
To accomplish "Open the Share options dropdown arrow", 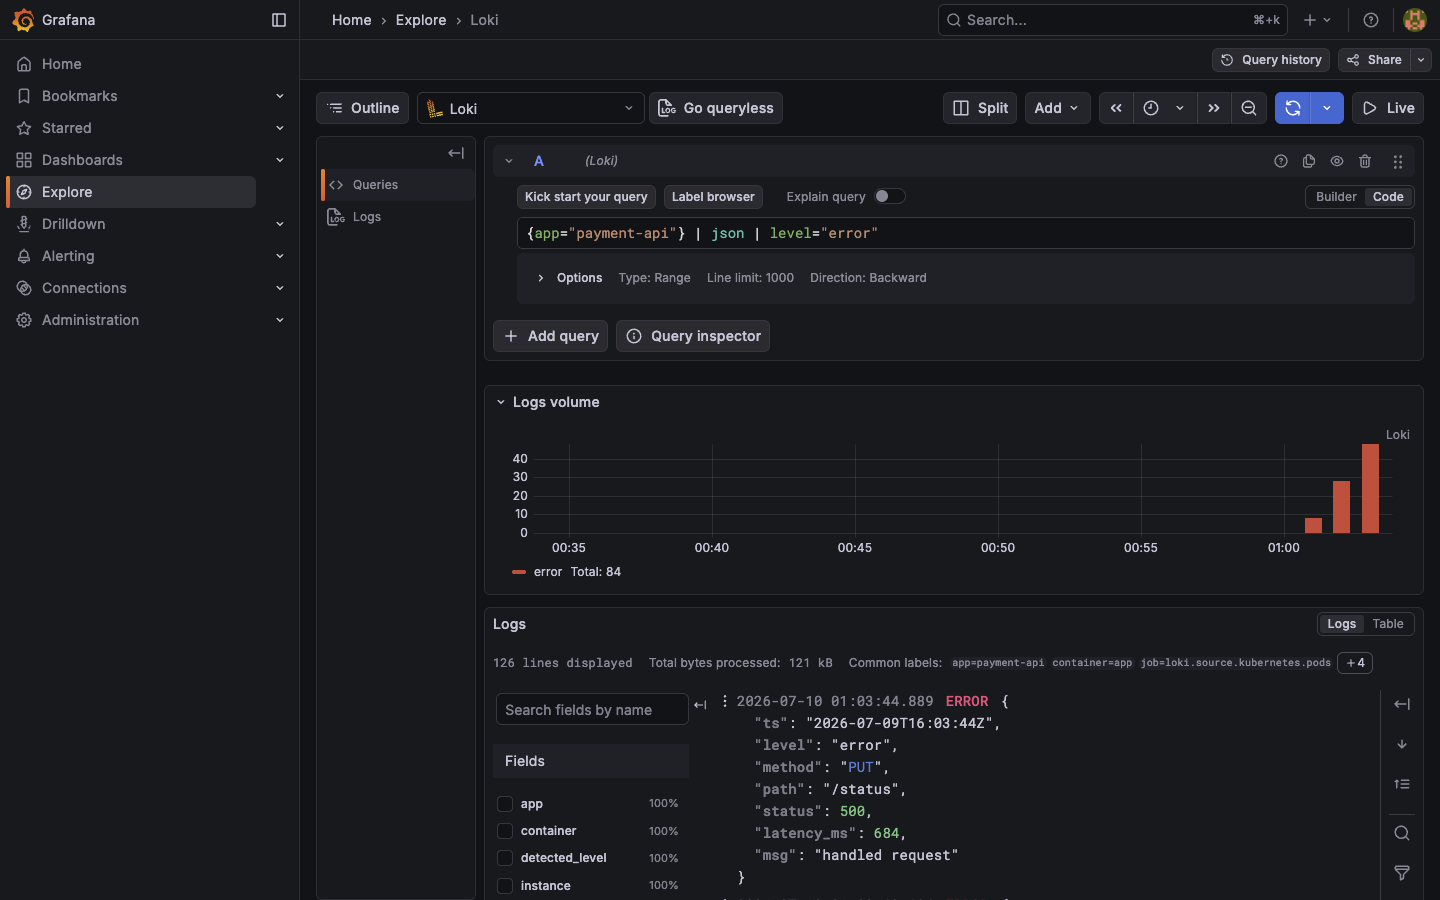I will point(1421,60).
